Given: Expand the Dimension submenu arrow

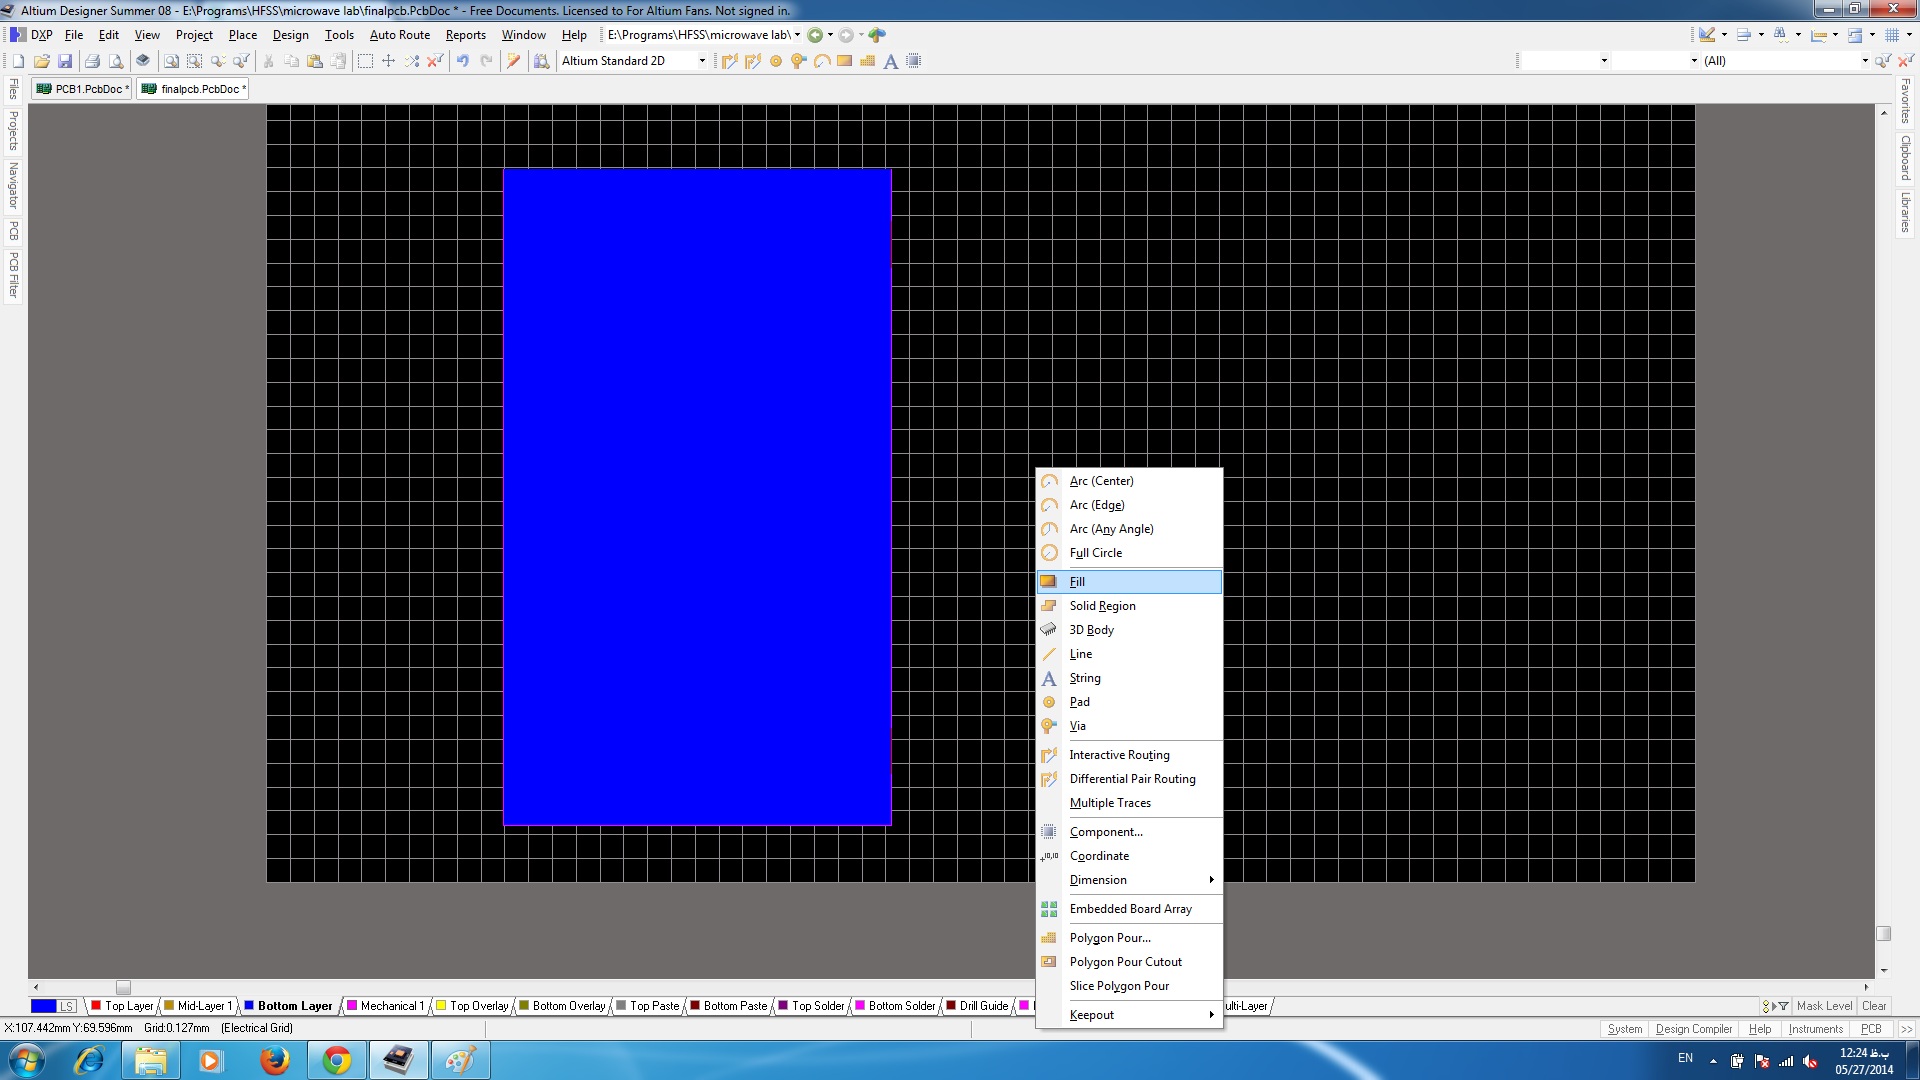Looking at the screenshot, I should [x=1211, y=880].
